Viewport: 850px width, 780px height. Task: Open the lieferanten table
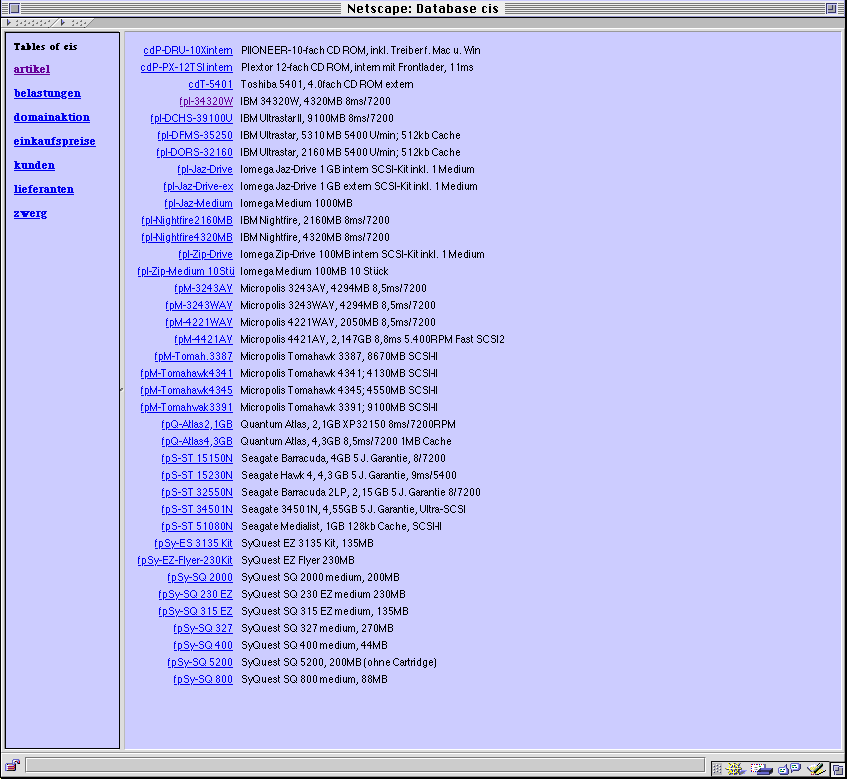(x=44, y=189)
